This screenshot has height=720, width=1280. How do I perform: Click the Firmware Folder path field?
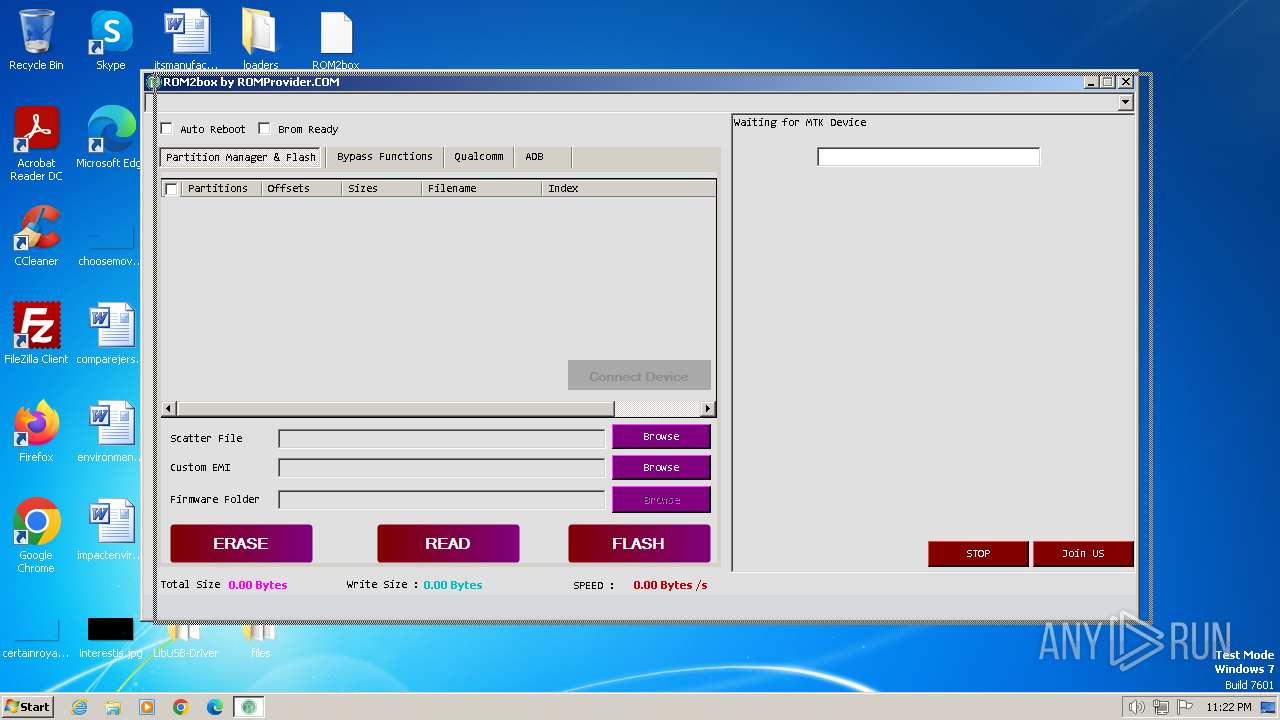441,499
